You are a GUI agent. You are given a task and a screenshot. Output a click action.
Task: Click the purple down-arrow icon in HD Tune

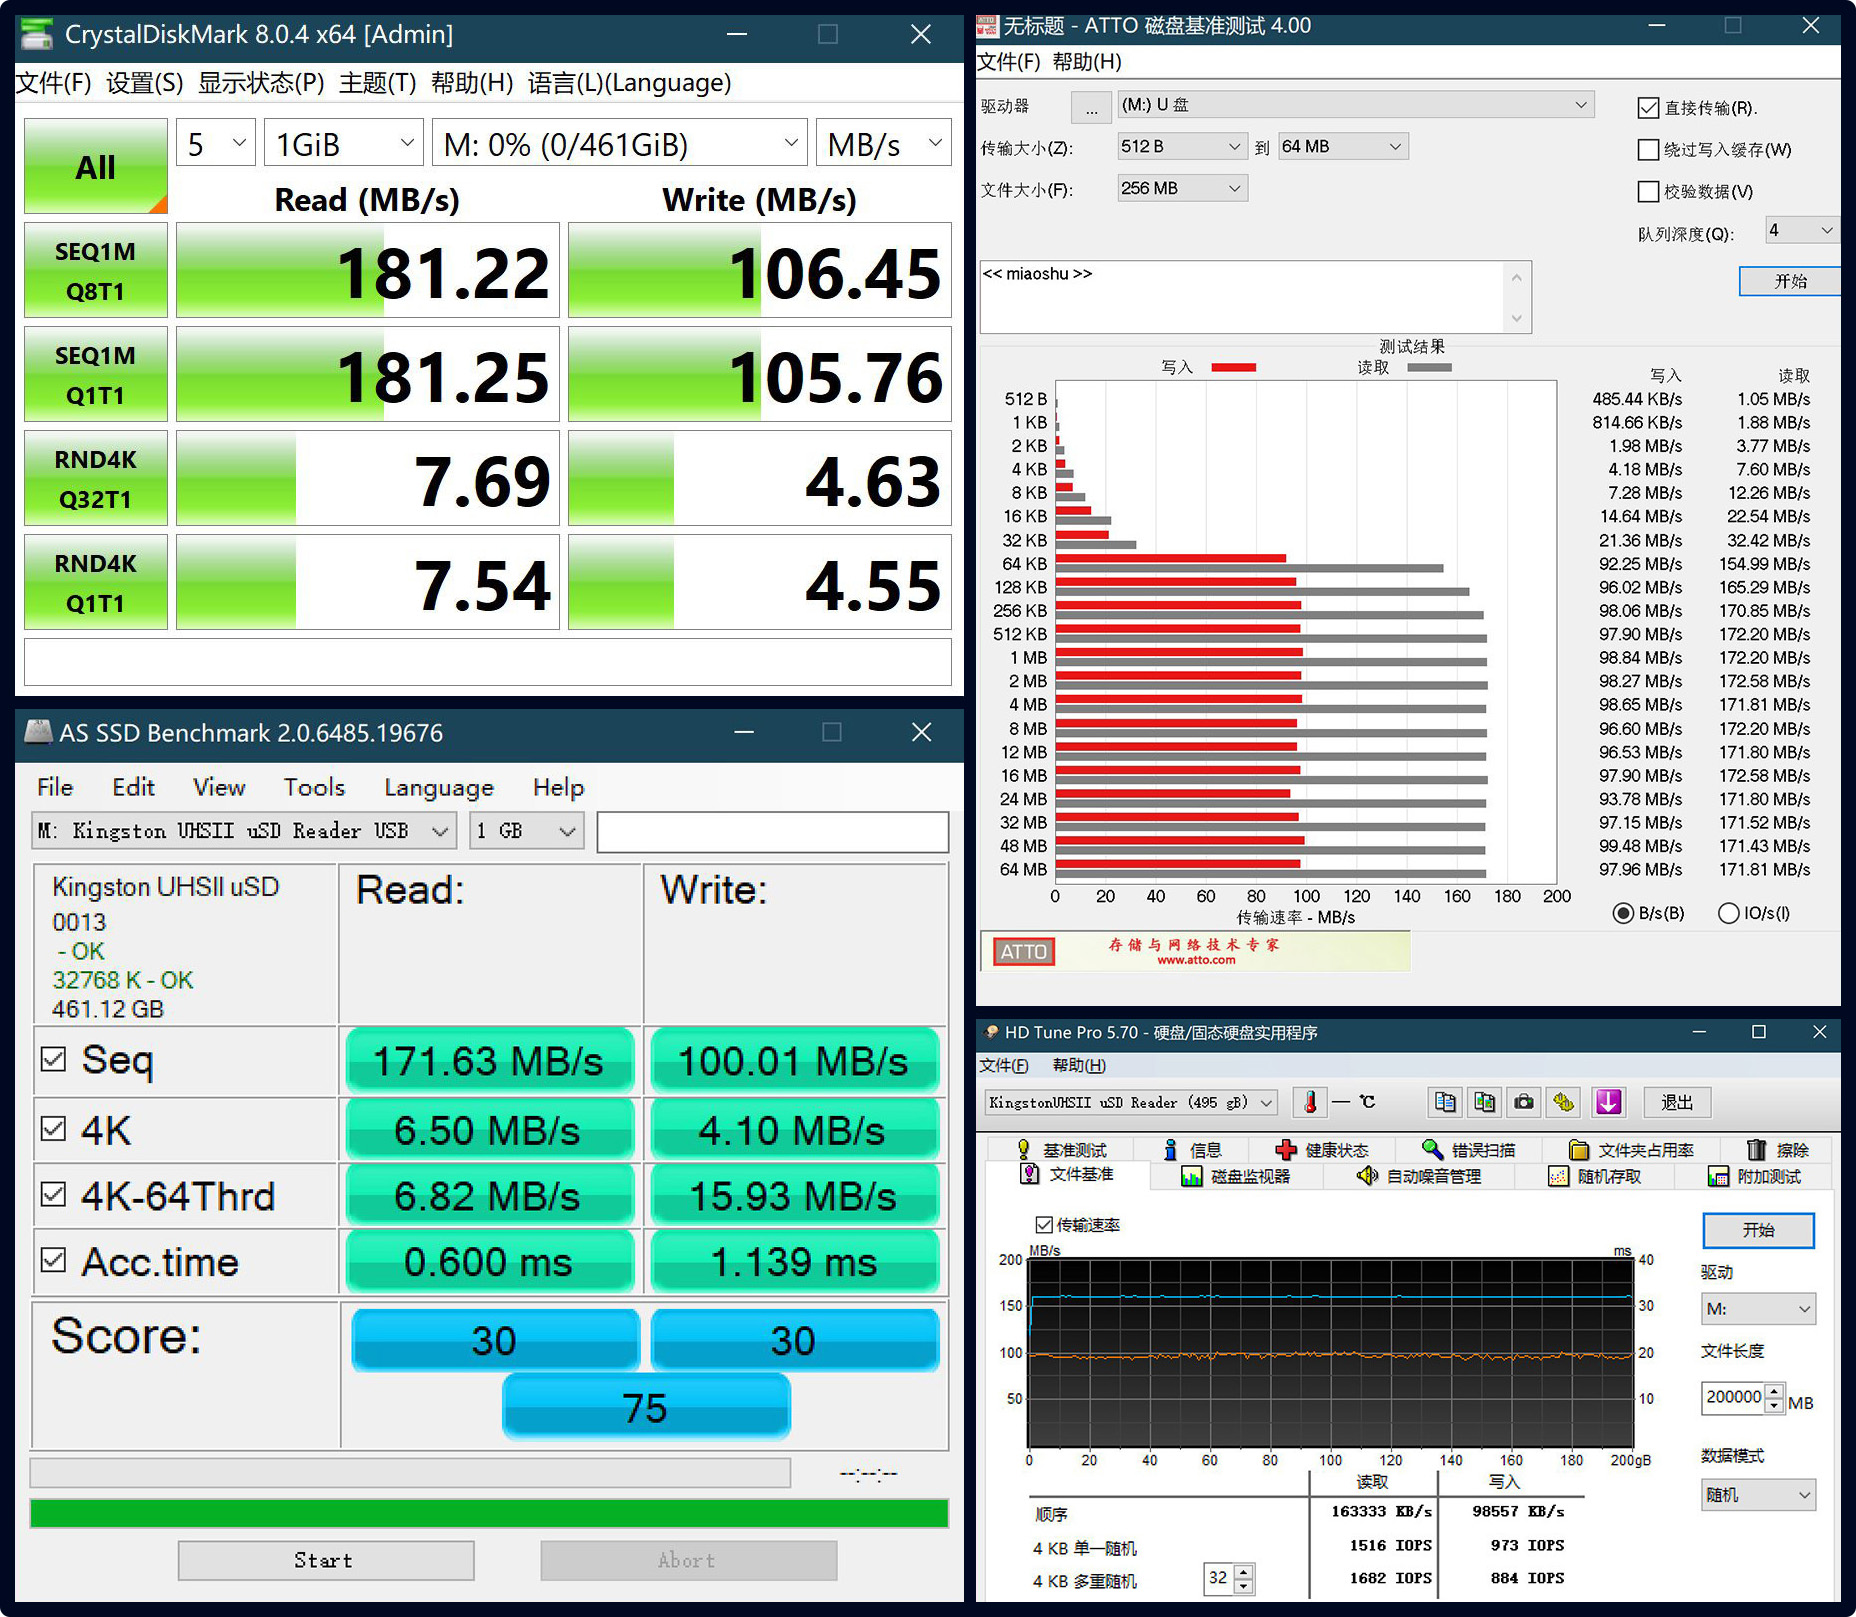[1608, 1102]
